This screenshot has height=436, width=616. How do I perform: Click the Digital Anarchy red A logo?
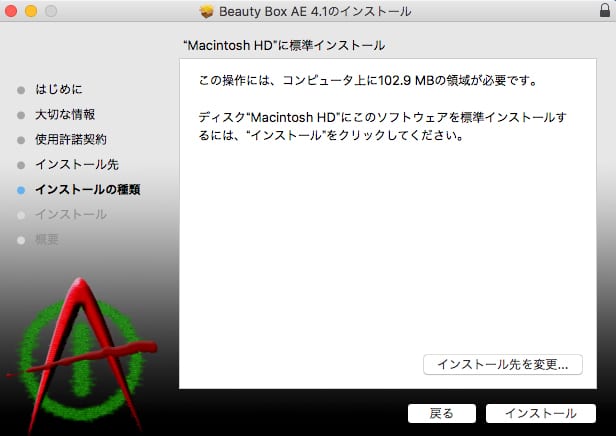tap(81, 354)
